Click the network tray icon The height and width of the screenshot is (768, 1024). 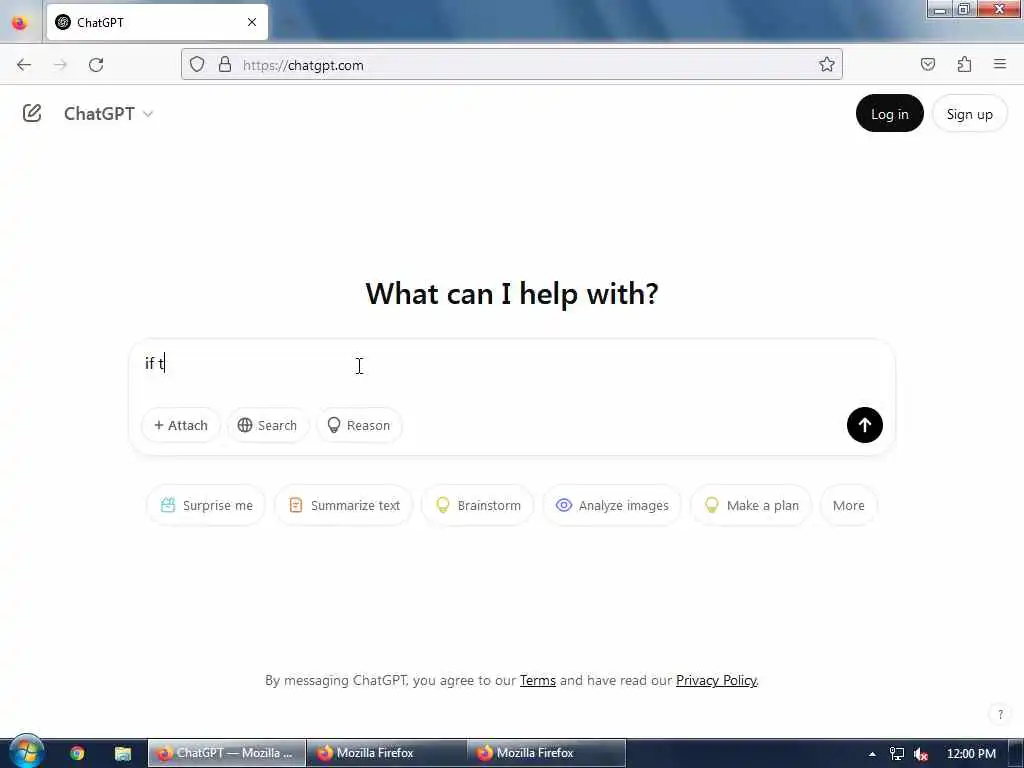(897, 754)
